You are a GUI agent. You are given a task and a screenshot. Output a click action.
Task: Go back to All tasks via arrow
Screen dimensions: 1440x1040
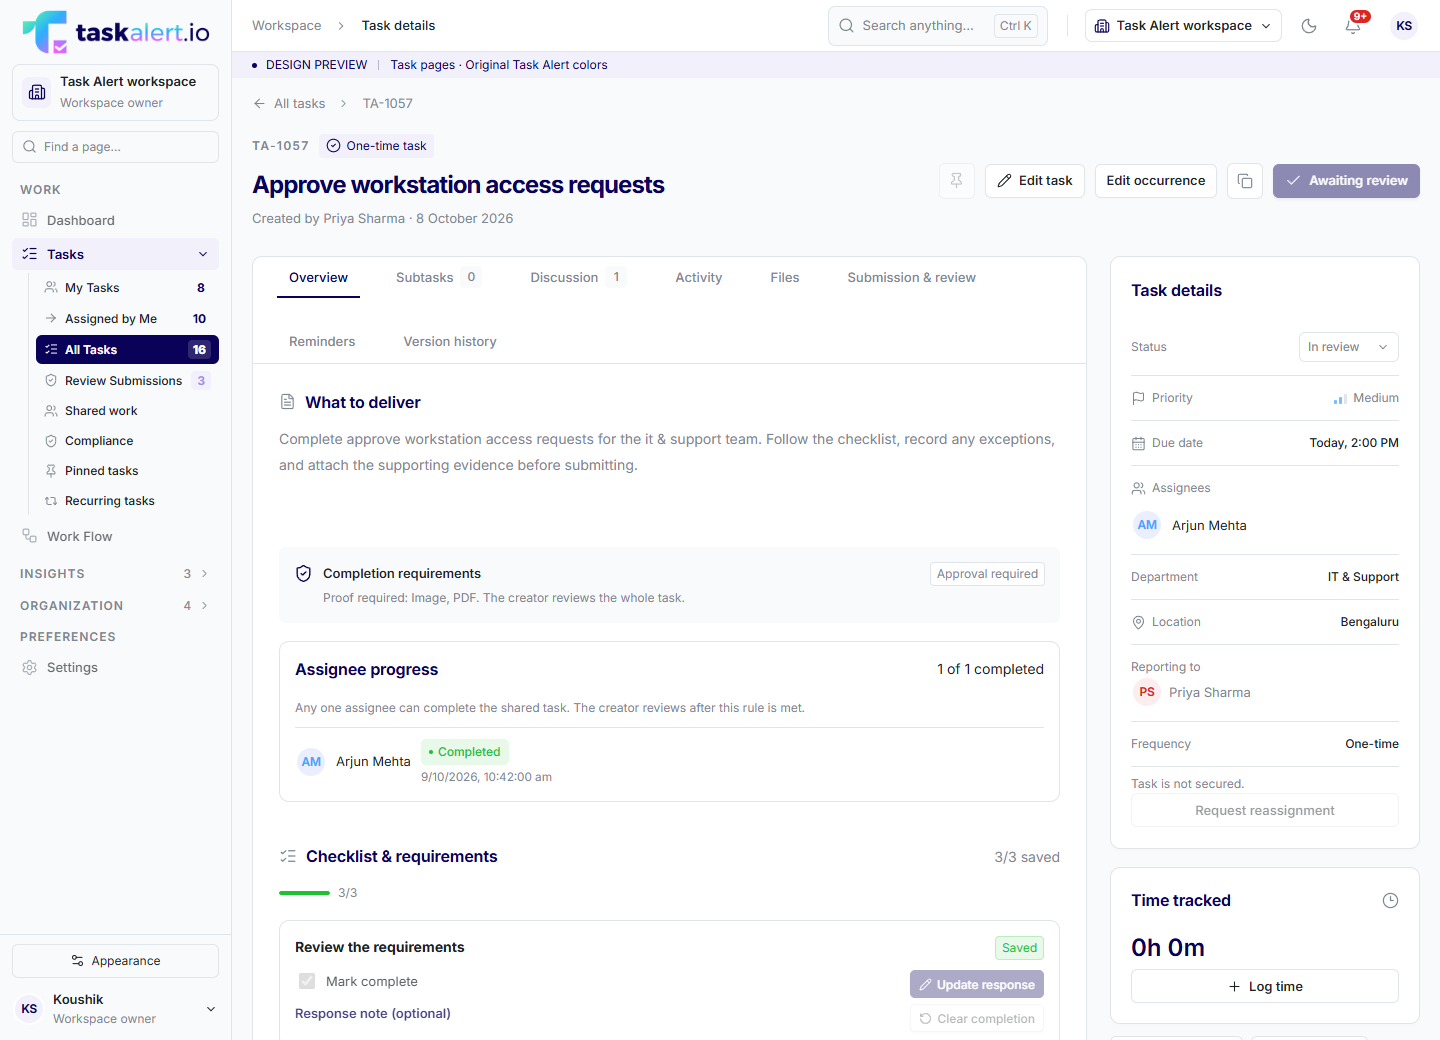tap(289, 104)
